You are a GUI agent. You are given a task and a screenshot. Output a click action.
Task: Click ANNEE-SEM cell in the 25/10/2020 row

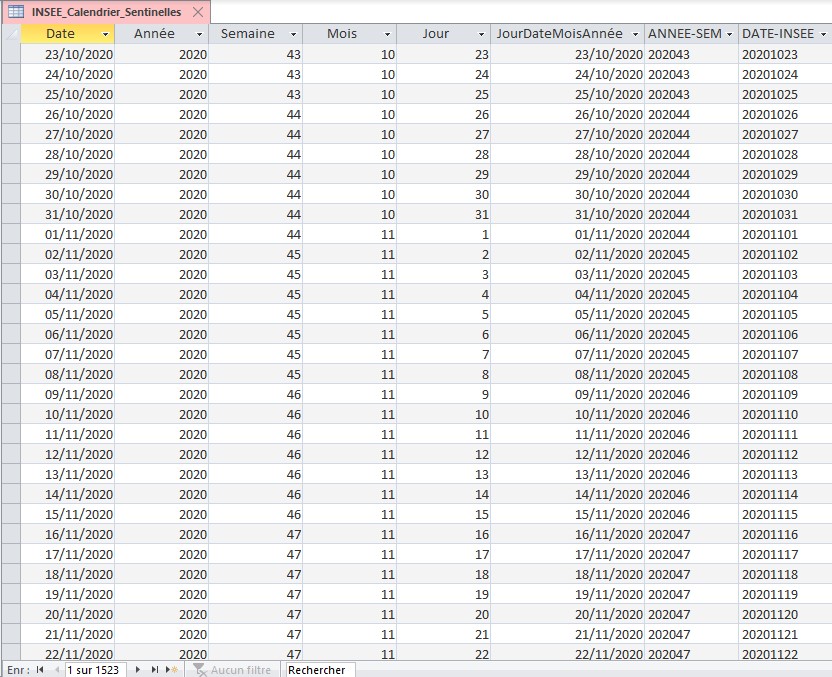(691, 94)
